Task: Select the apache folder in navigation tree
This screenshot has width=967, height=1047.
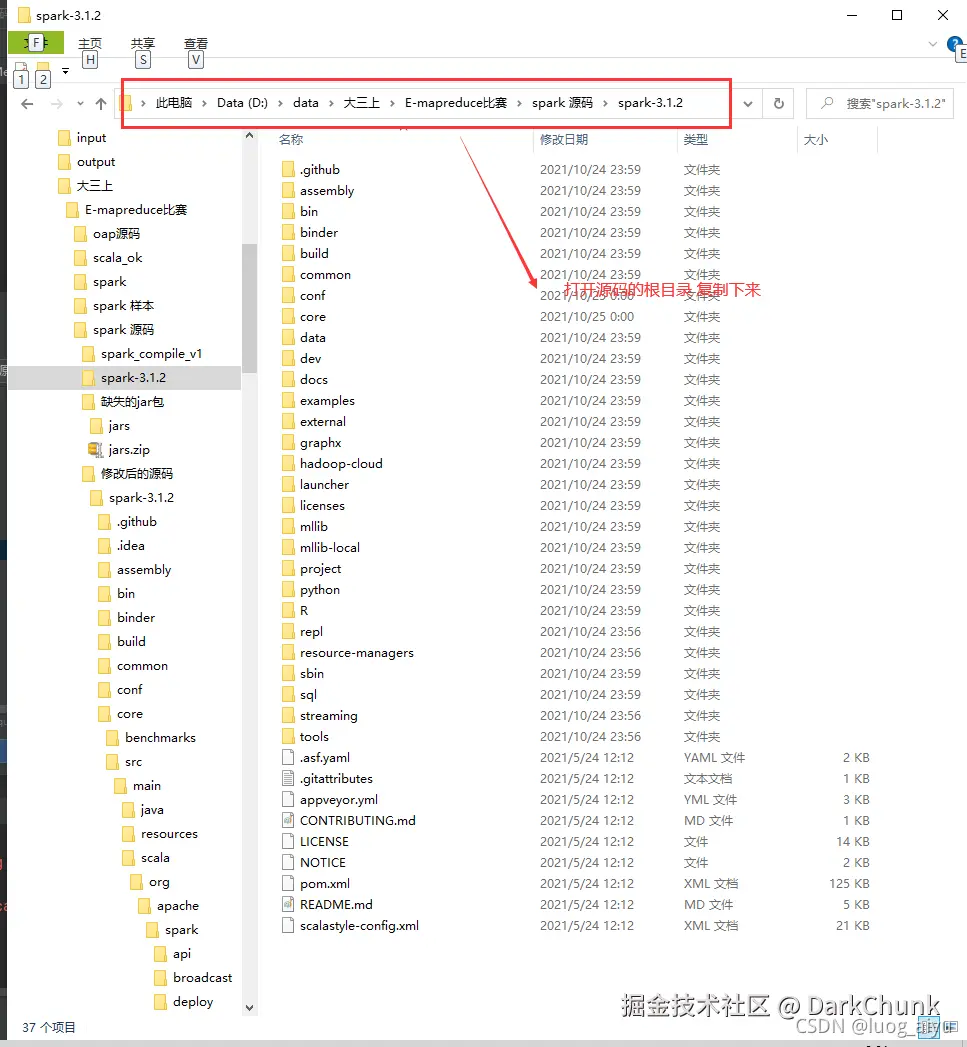Action: pos(169,906)
